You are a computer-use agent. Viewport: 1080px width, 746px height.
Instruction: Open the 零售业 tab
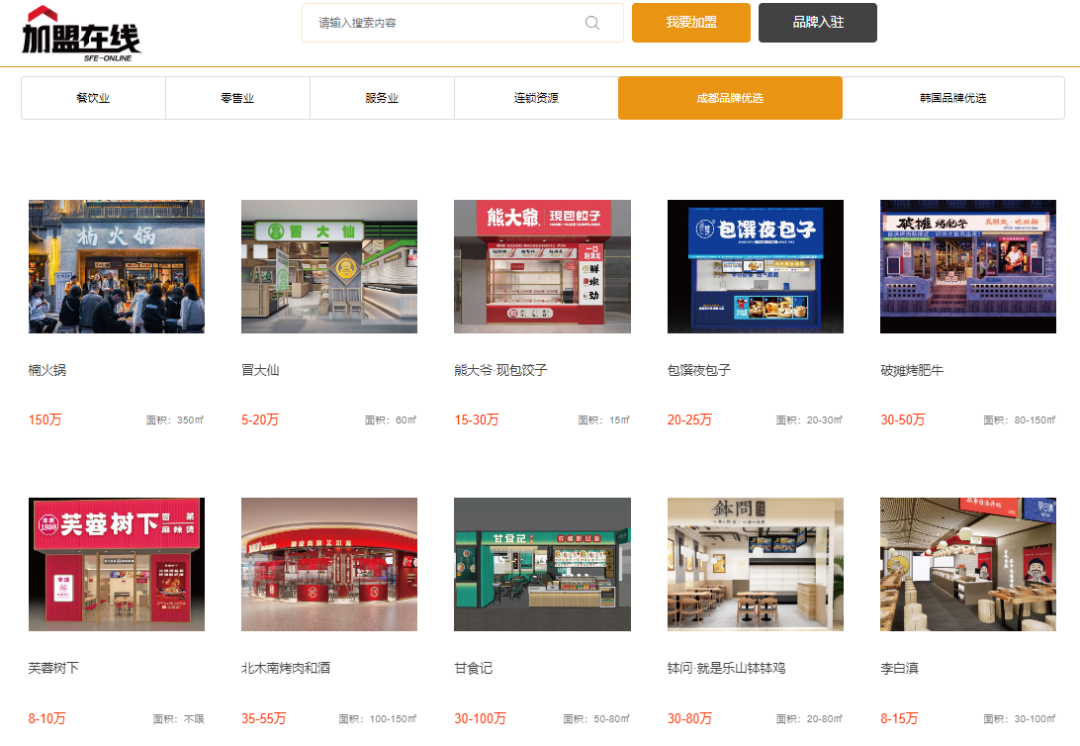[x=238, y=98]
